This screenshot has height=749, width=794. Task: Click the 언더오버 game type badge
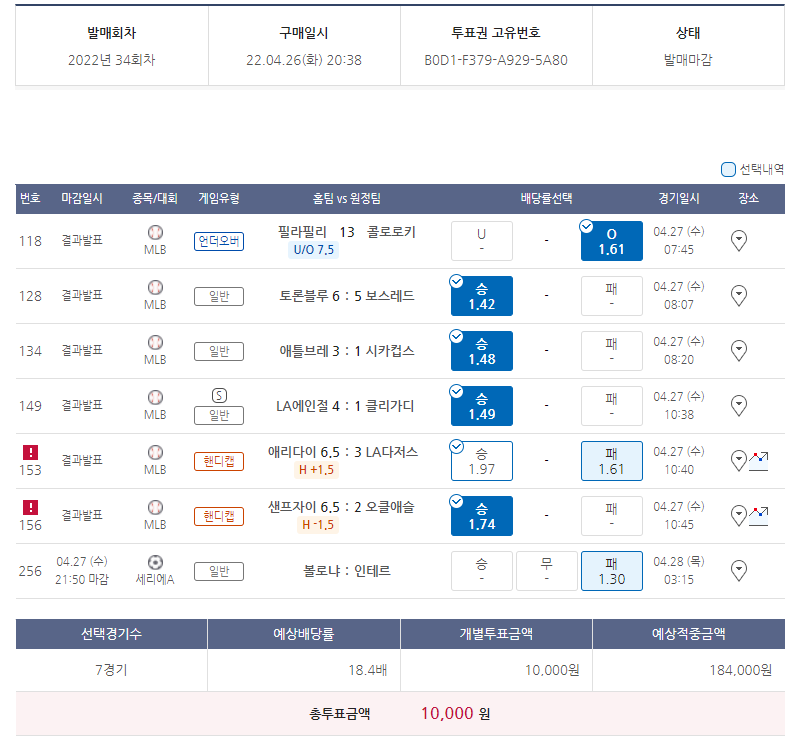[x=219, y=241]
